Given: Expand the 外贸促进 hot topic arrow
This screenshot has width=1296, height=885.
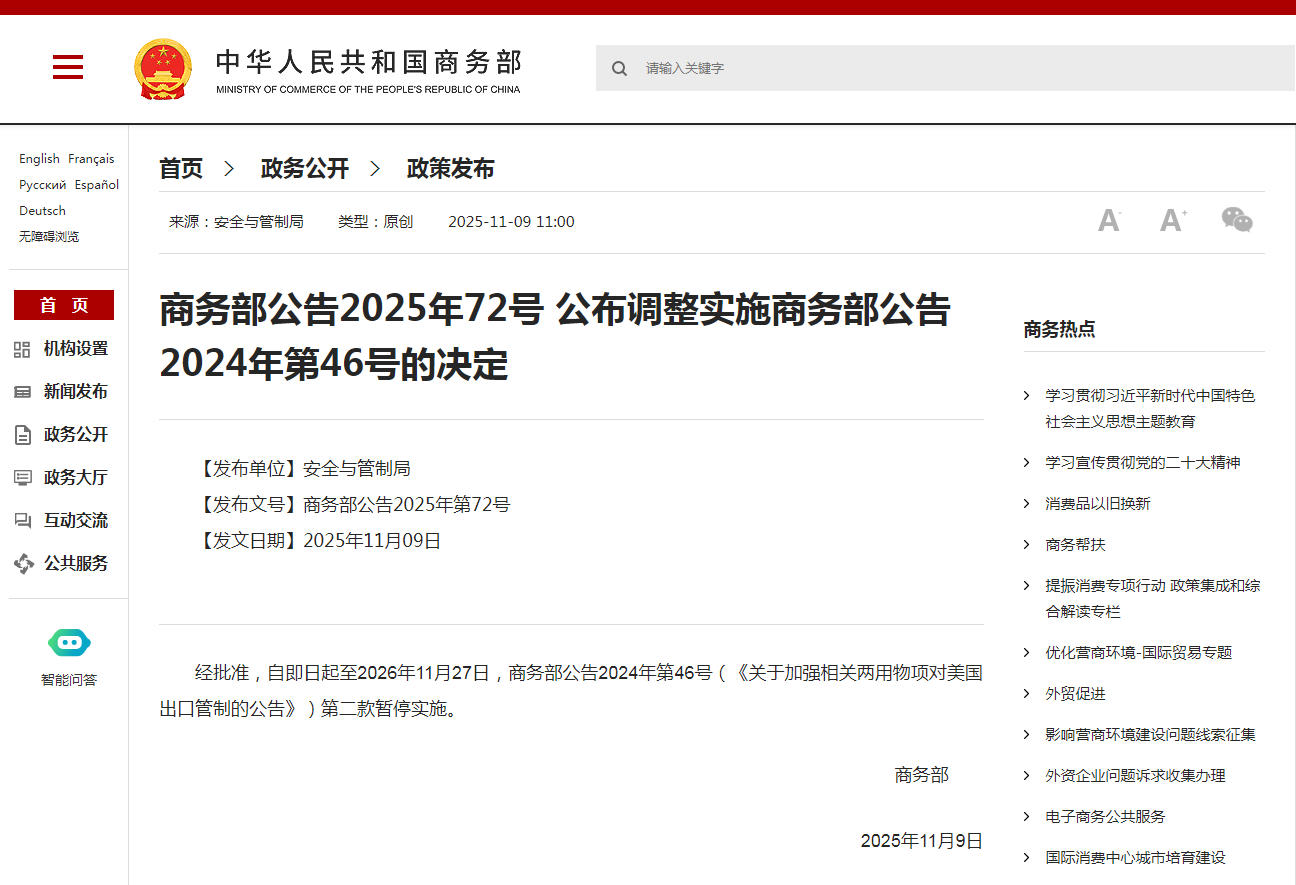Looking at the screenshot, I should coord(1026,694).
